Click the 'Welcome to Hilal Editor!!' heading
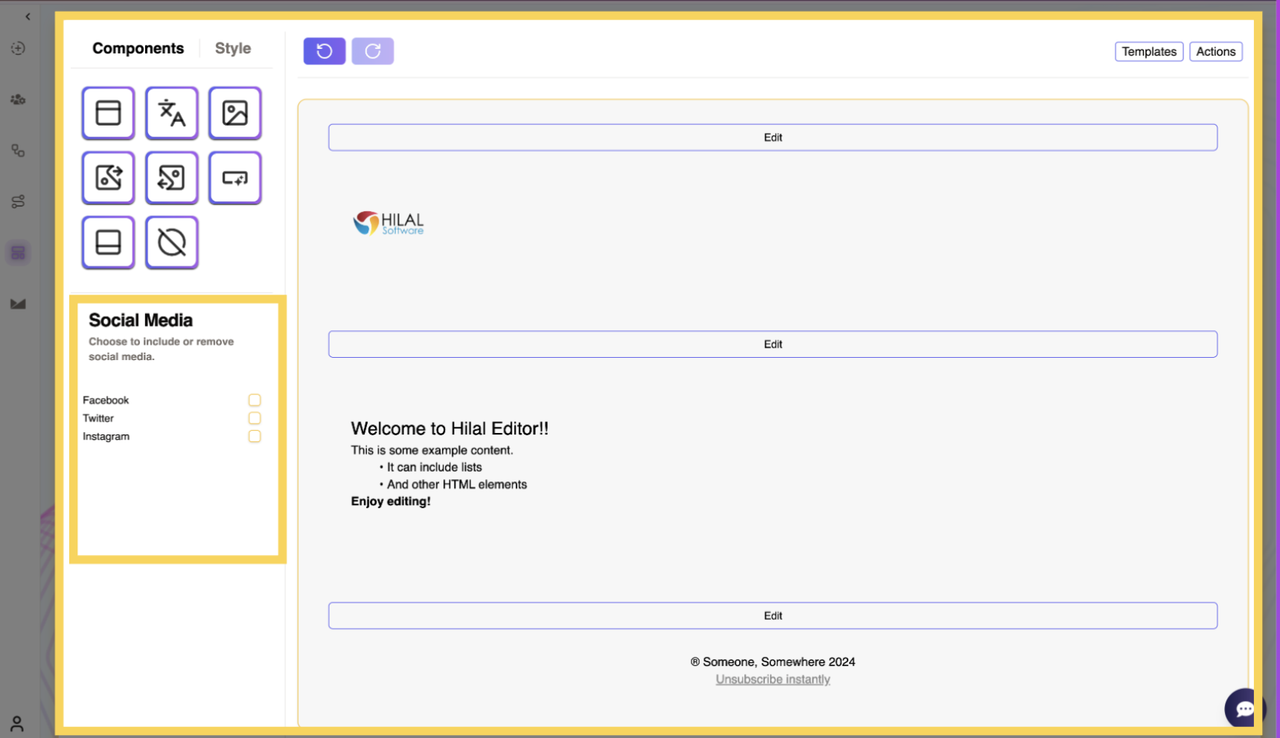The image size is (1280, 738). tap(450, 429)
